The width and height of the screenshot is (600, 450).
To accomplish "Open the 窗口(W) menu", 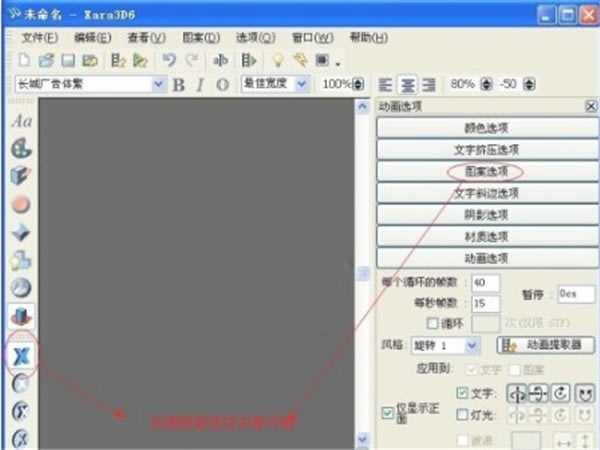I will pos(313,38).
